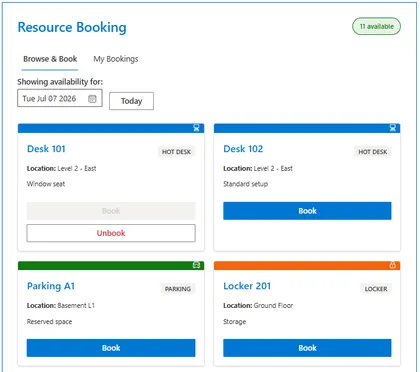Image resolution: width=420 pixels, height=372 pixels.
Task: Click the desk icon on Desk 102 card
Action: 393,128
